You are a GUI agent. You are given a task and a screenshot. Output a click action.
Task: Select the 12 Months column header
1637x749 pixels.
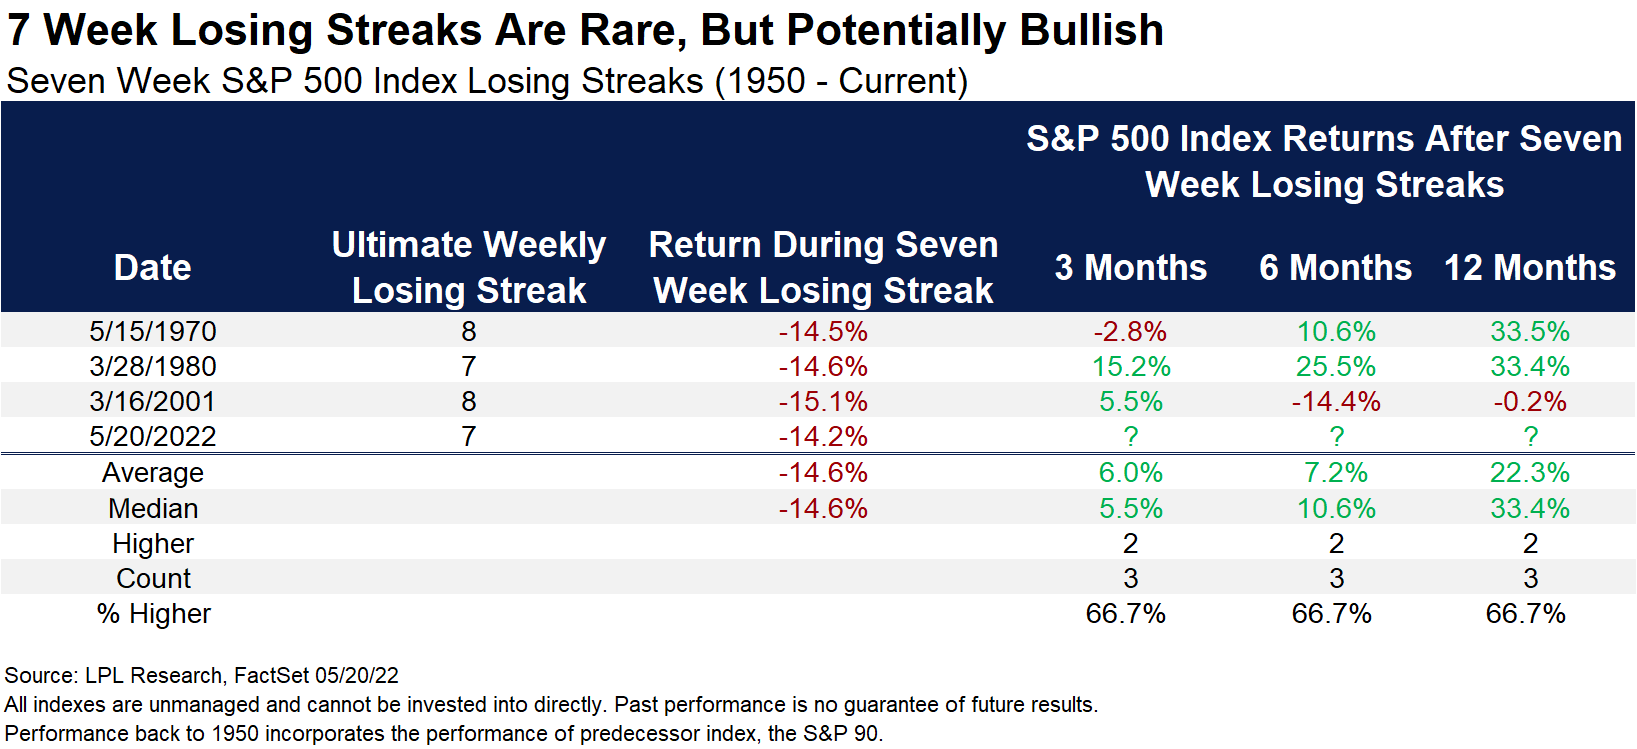1529,268
